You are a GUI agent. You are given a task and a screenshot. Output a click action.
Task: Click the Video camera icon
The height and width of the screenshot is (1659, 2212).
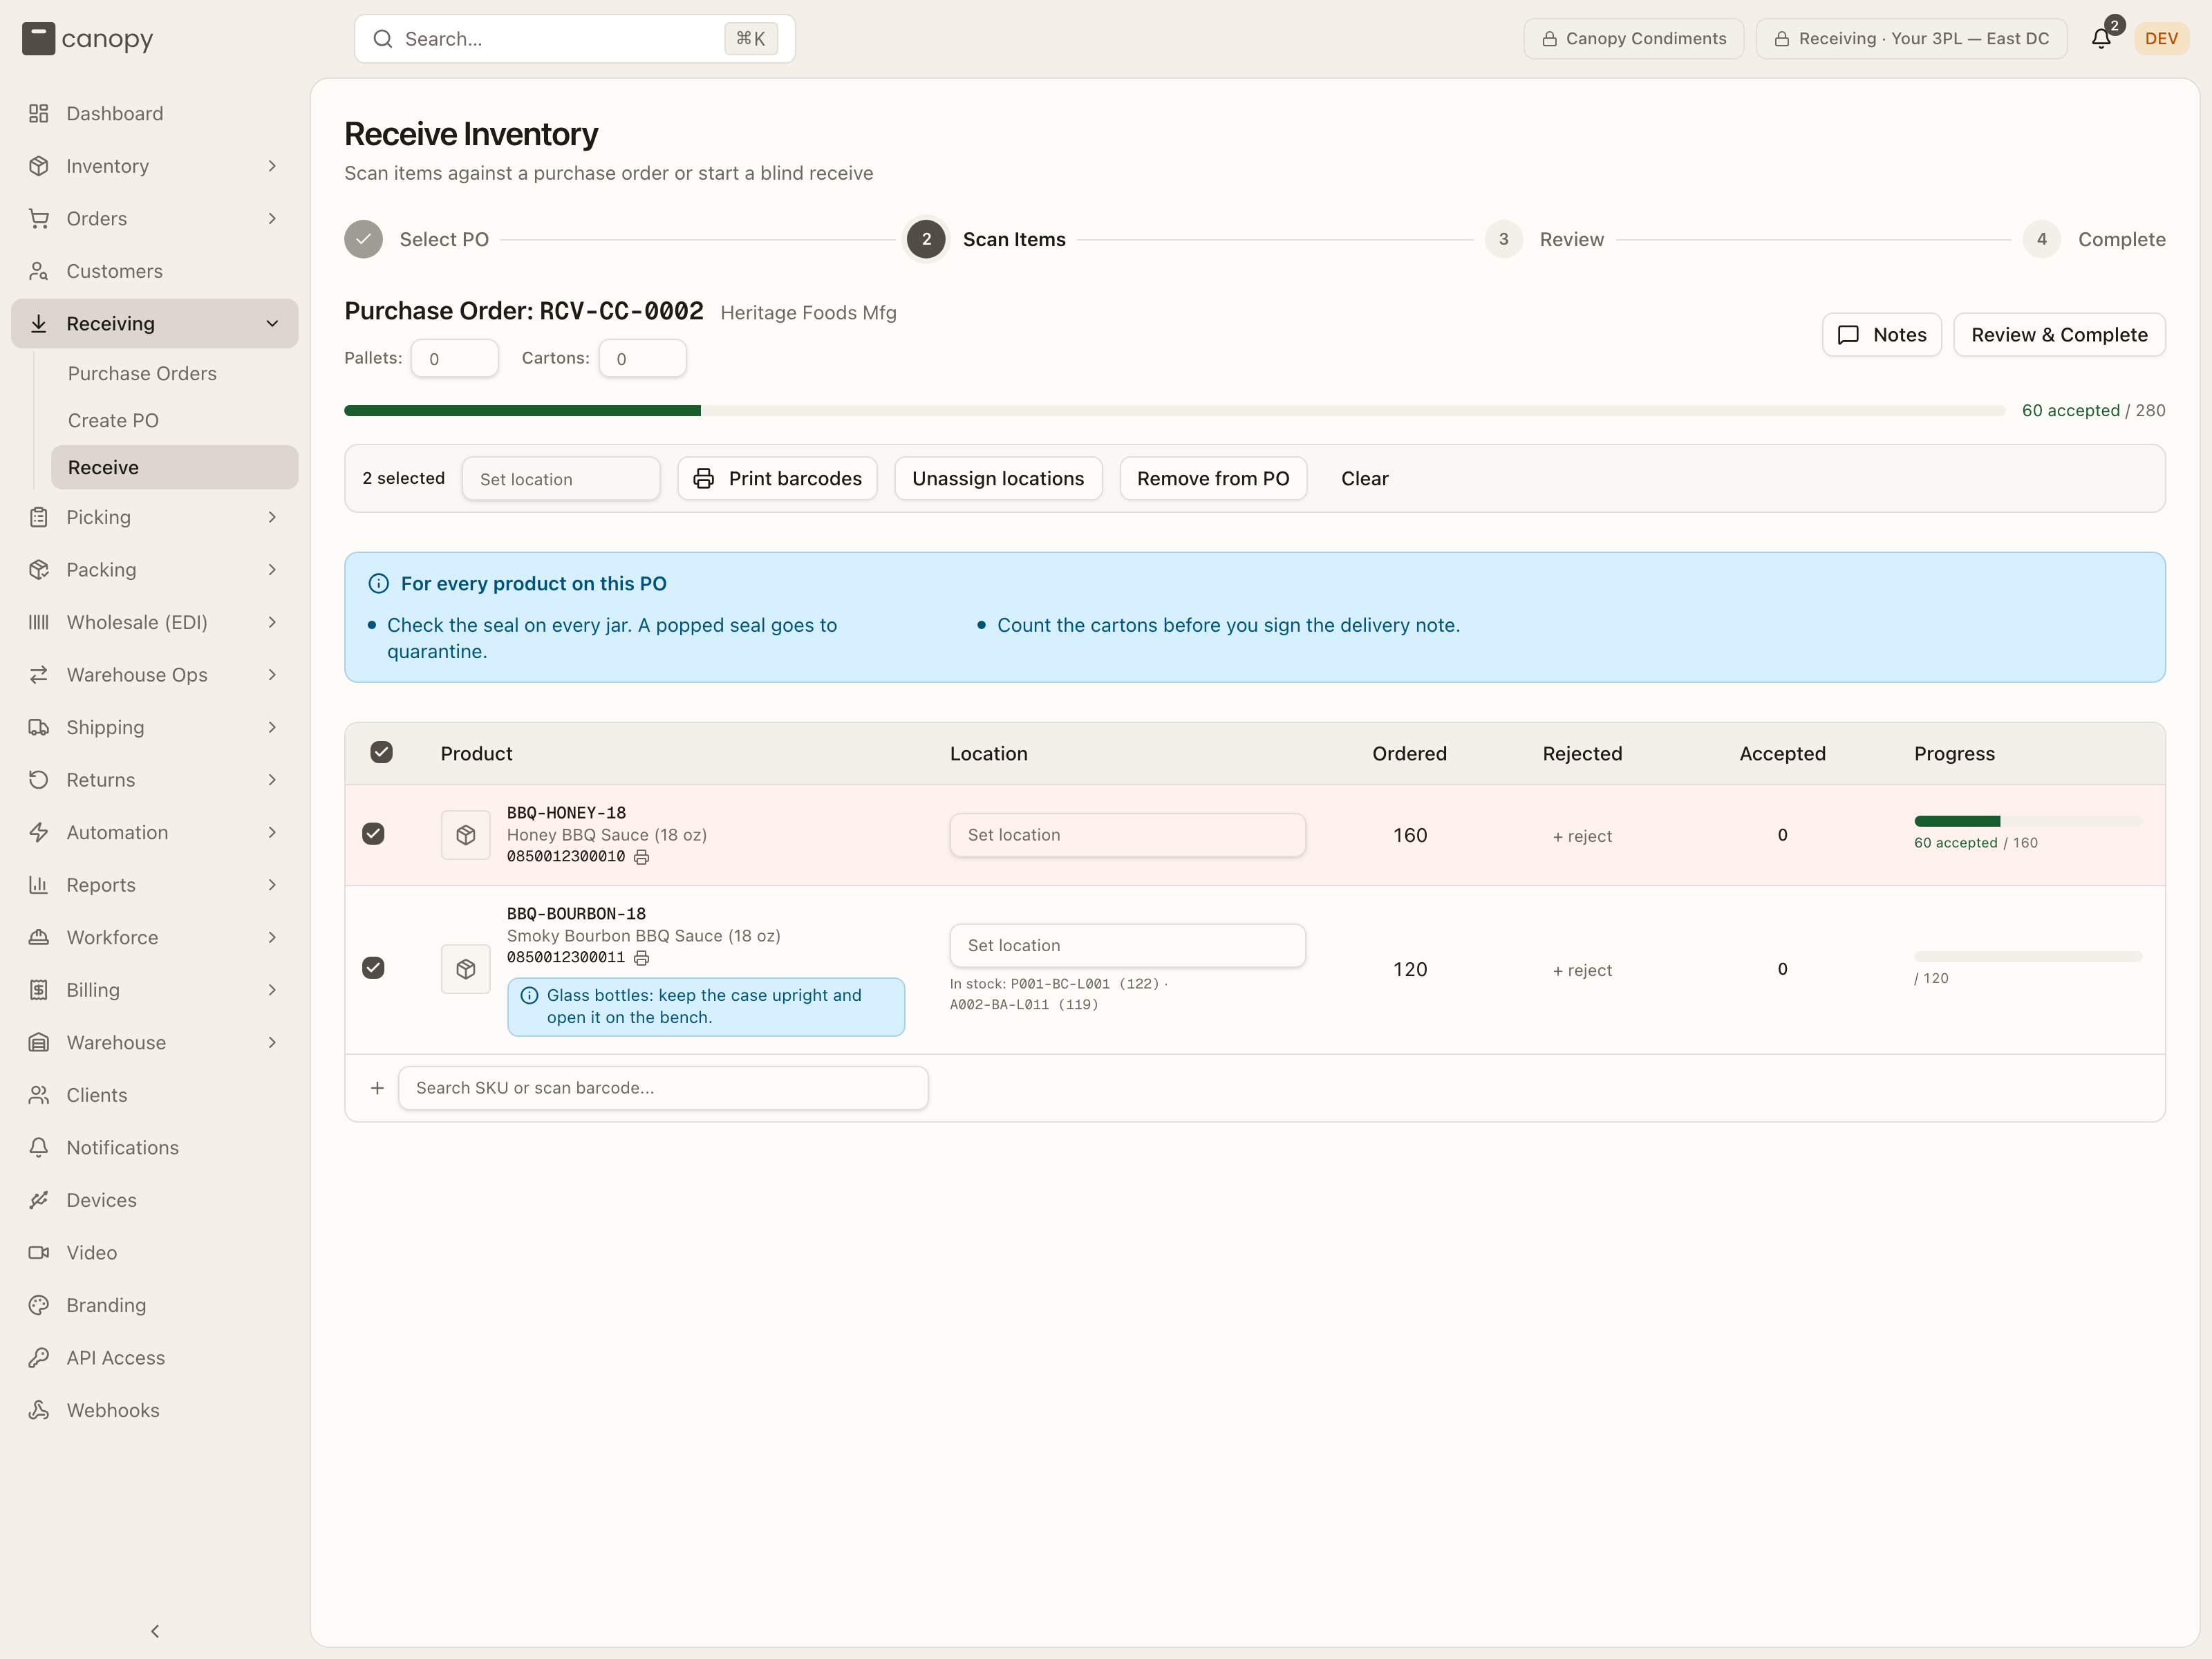coord(39,1252)
